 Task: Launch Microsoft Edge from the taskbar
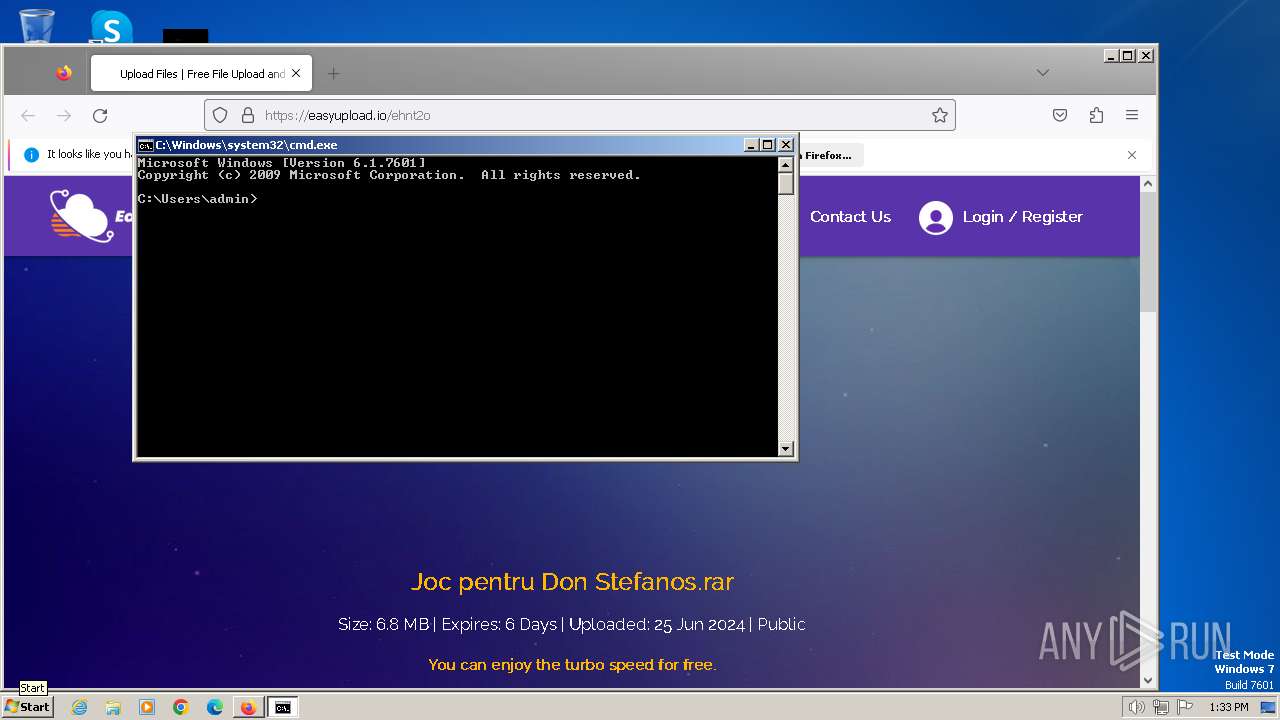click(x=215, y=707)
